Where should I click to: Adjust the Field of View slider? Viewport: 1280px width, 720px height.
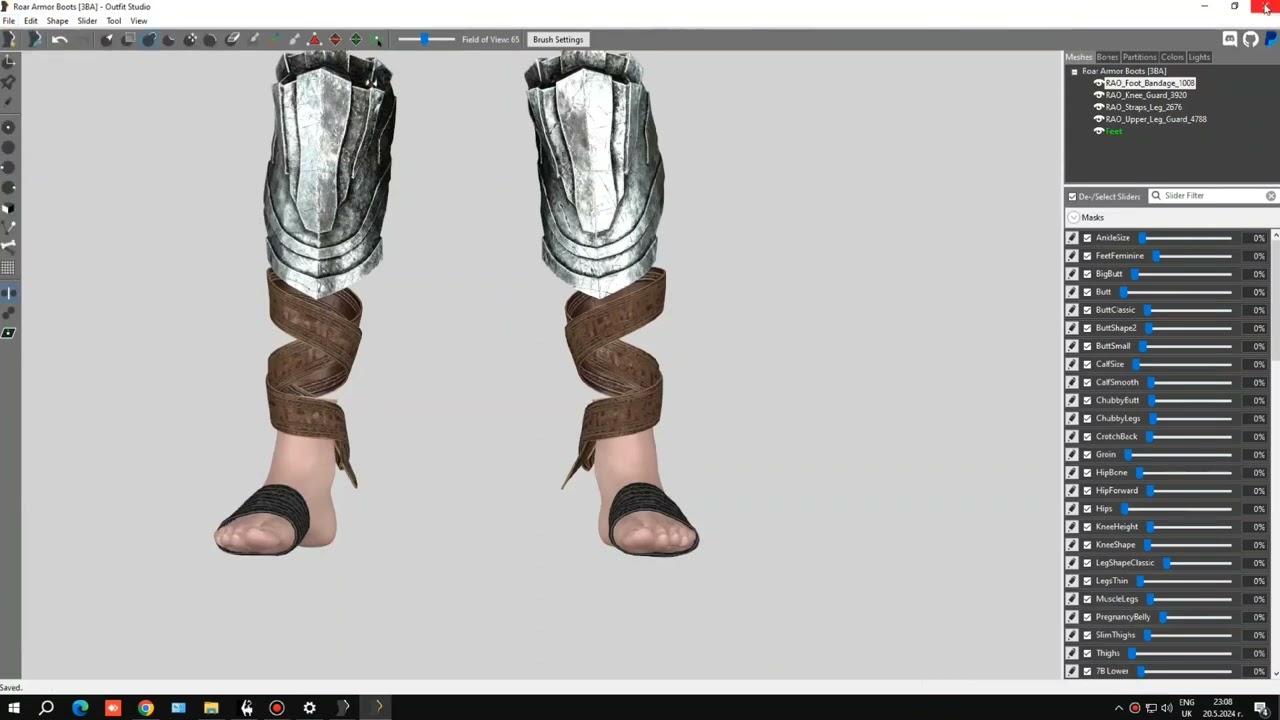[x=425, y=40]
